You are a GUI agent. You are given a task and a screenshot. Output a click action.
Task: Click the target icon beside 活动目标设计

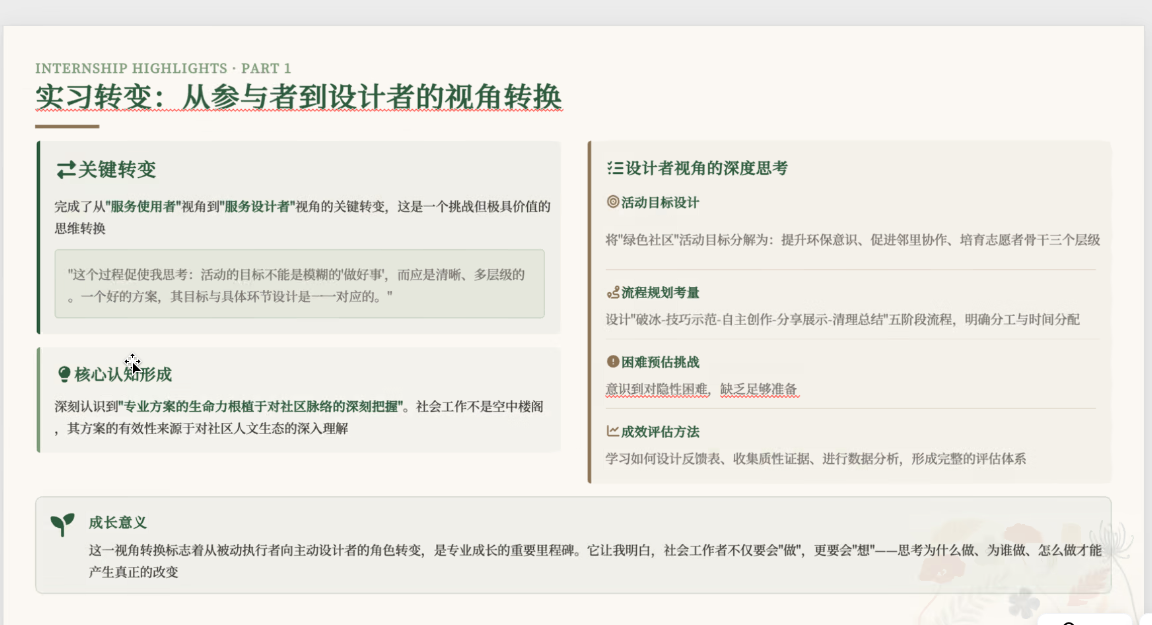point(613,202)
